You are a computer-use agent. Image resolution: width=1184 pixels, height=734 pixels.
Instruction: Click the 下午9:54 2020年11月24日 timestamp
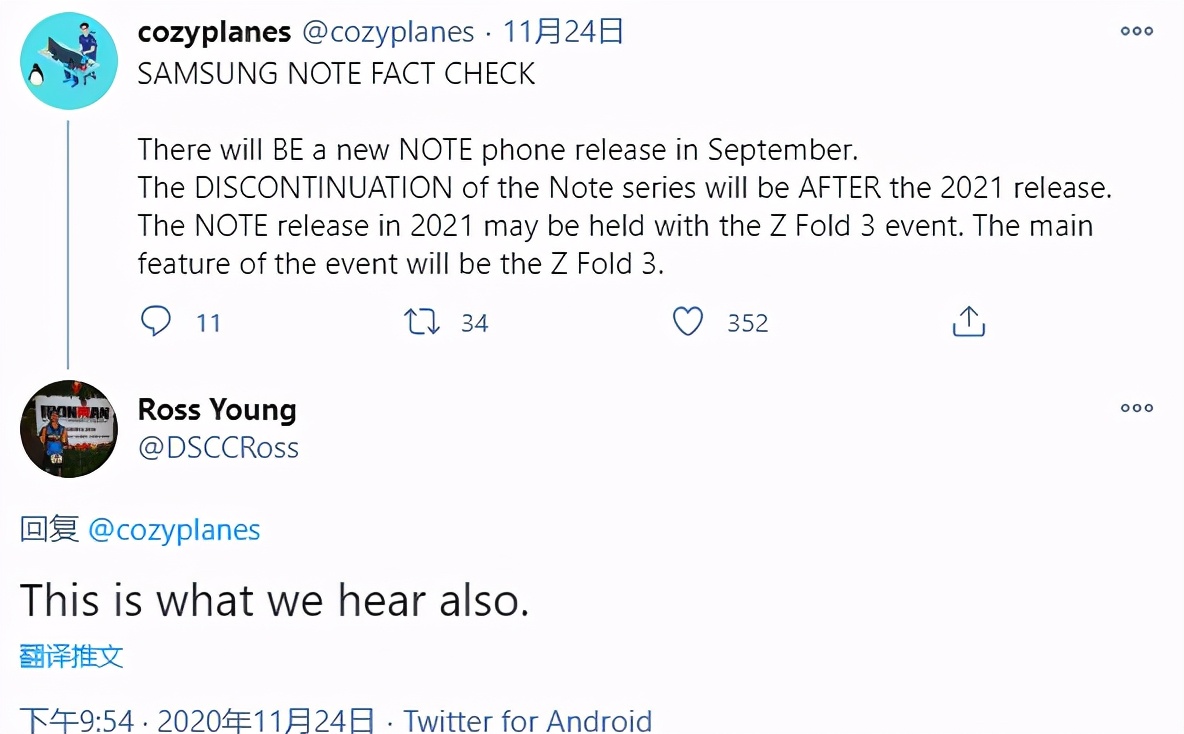tap(197, 721)
